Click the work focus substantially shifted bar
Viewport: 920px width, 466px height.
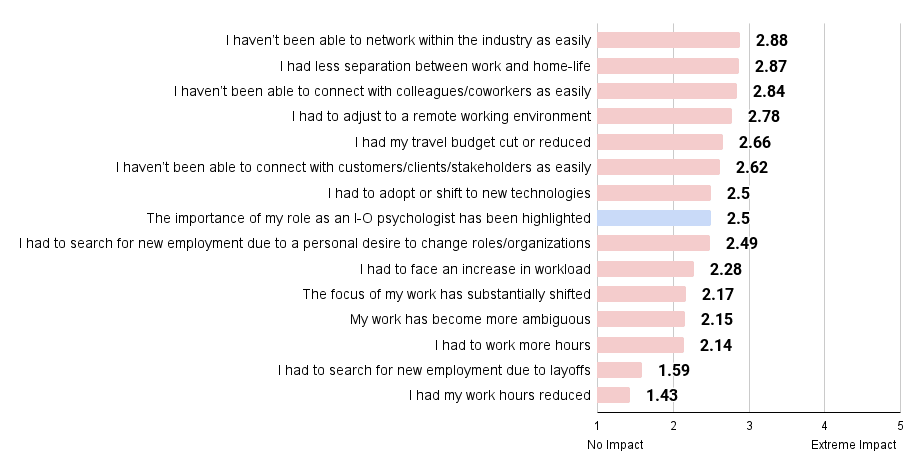tap(642, 294)
